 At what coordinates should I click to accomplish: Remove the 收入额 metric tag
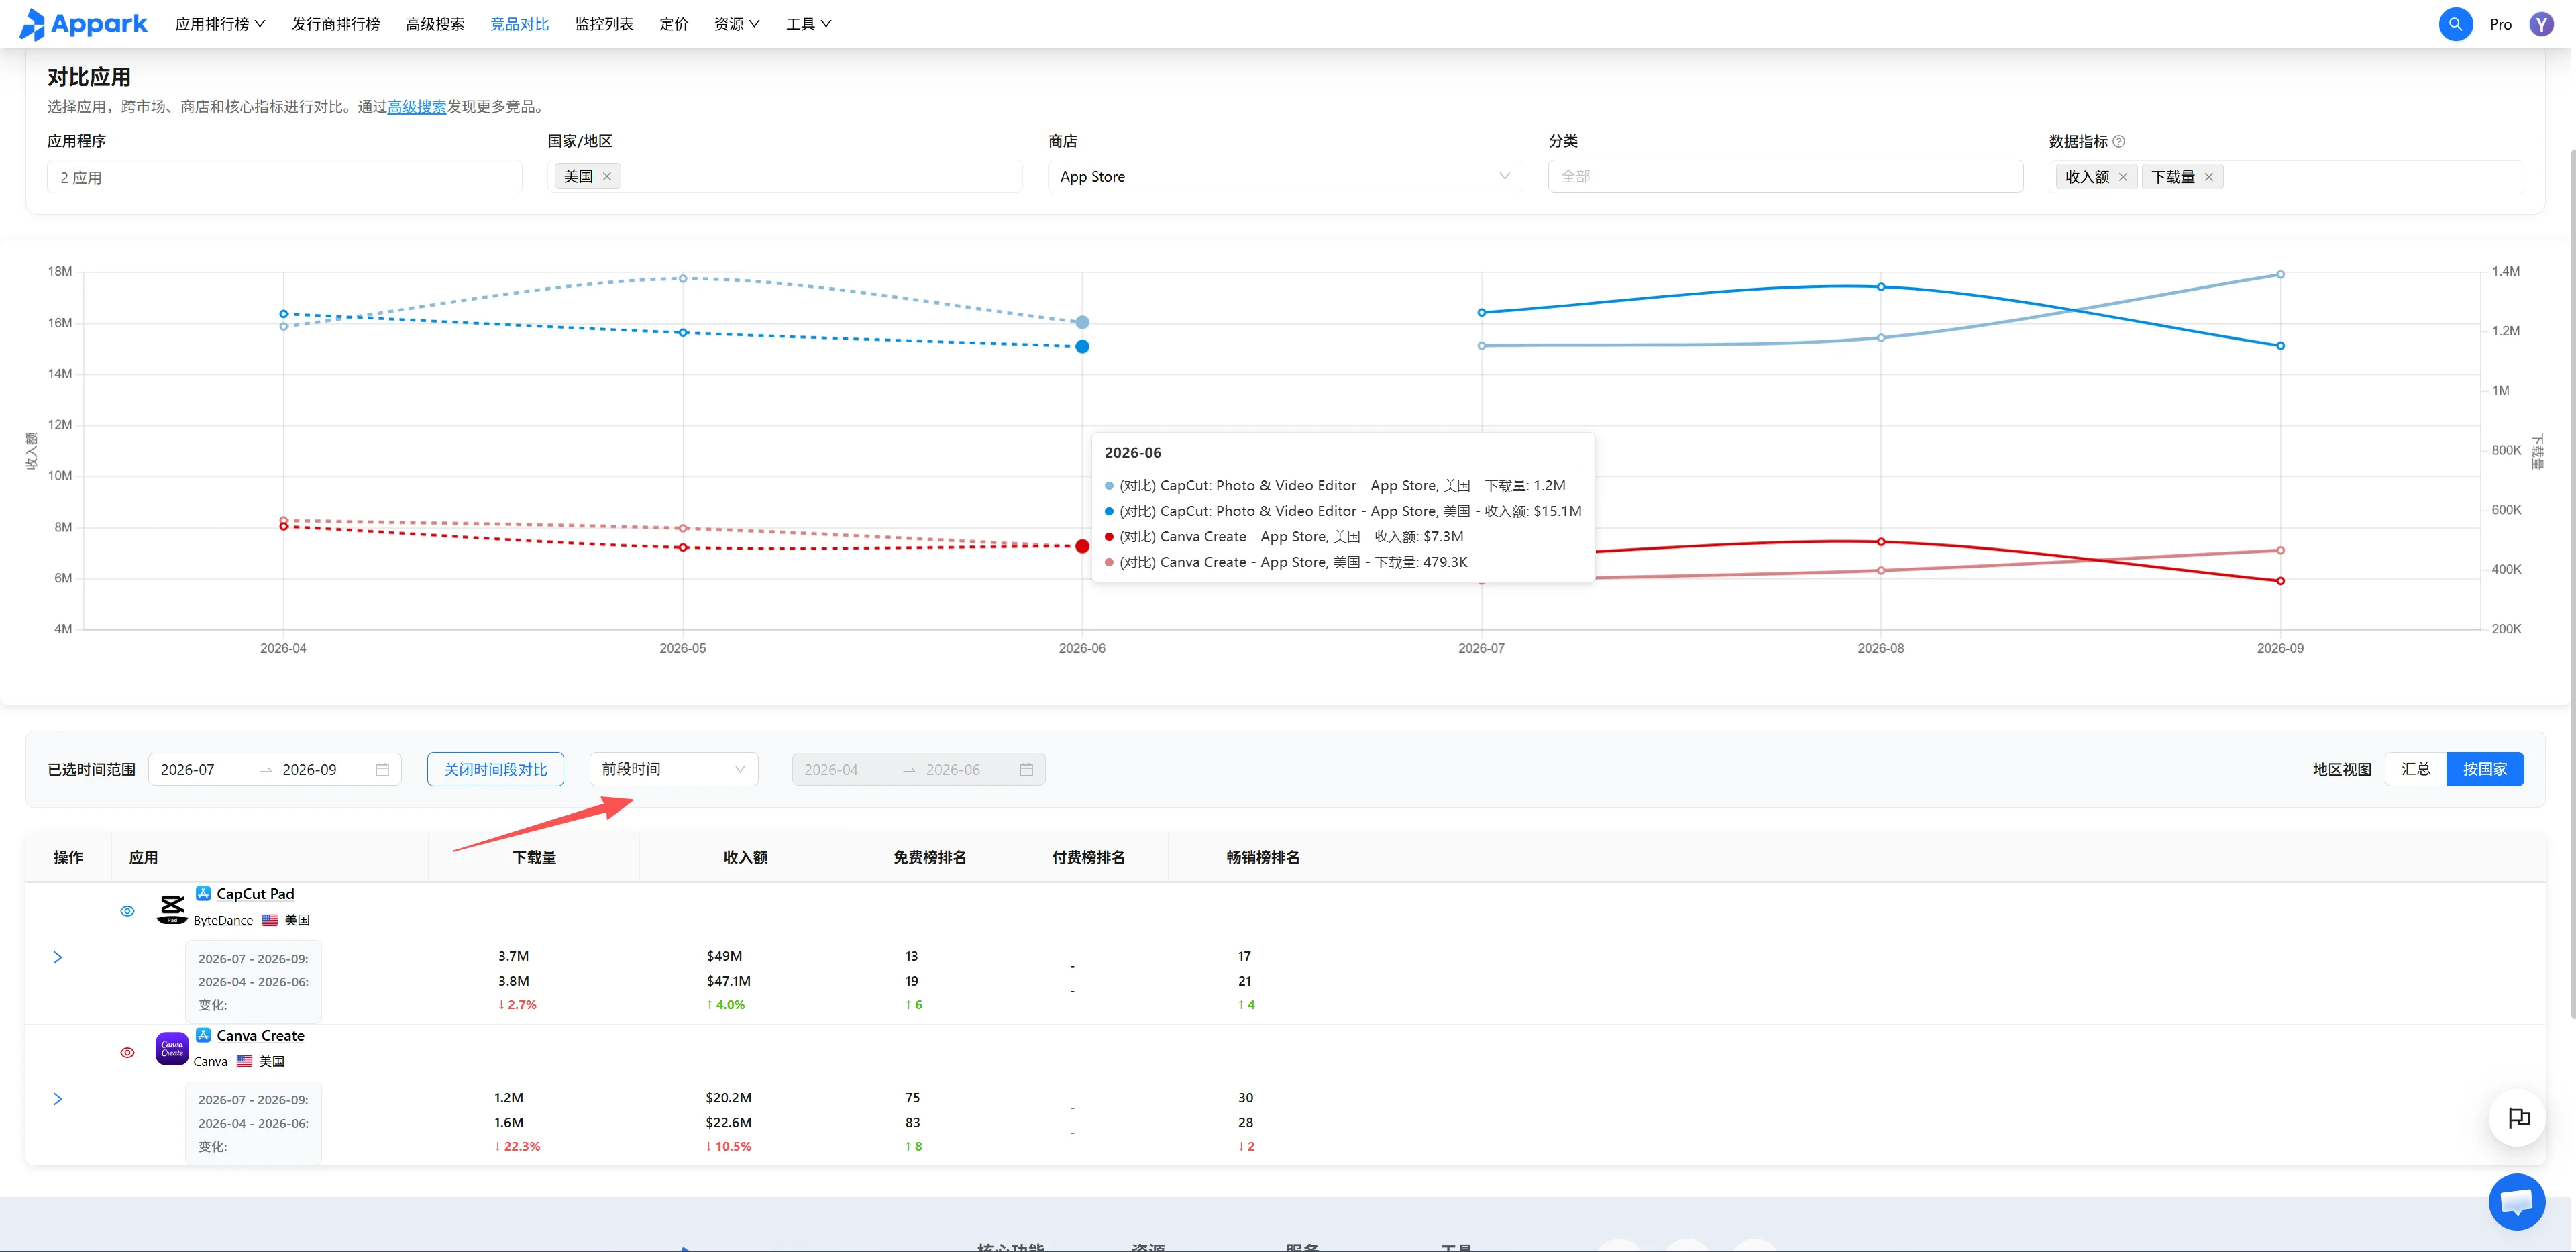coord(2122,177)
